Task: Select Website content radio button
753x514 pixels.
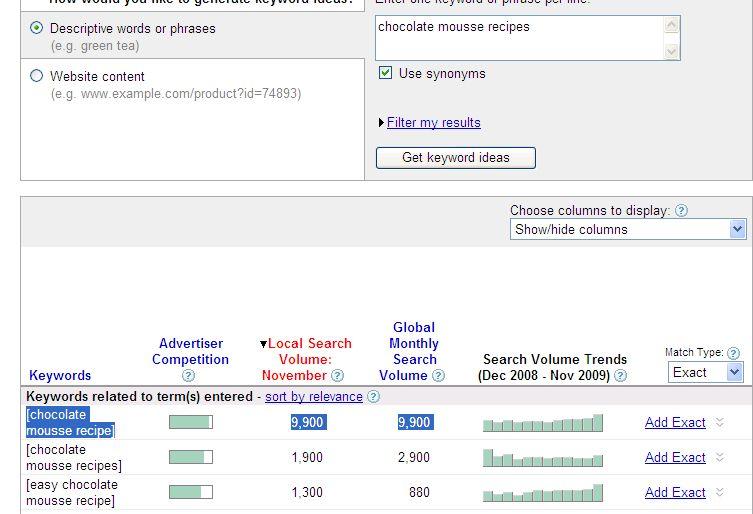Action: click(x=37, y=76)
